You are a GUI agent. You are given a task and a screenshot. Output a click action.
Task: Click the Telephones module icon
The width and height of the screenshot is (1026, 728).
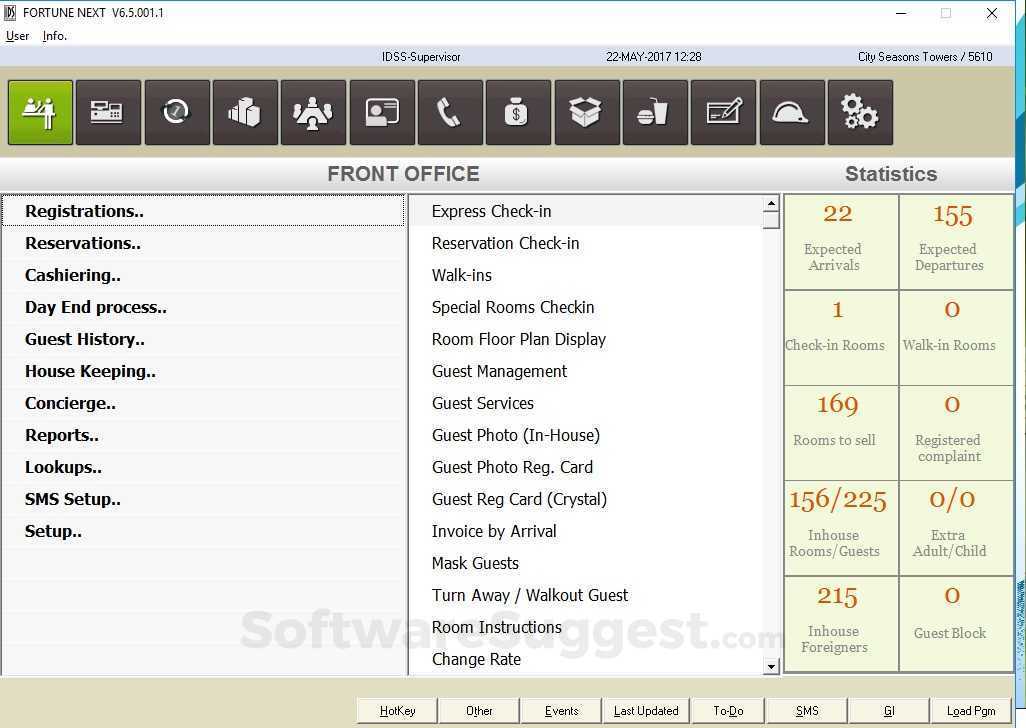[450, 112]
